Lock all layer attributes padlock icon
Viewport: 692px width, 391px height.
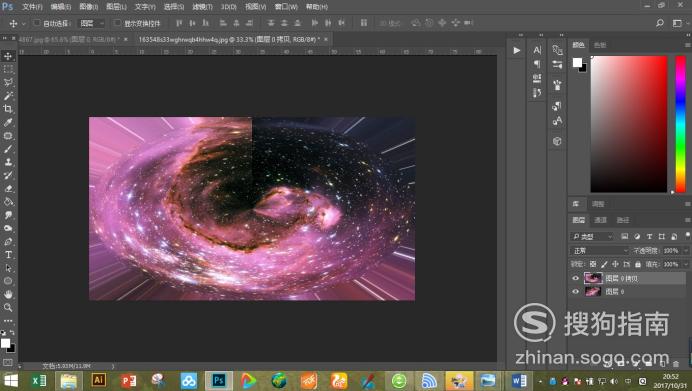pyautogui.click(x=637, y=264)
